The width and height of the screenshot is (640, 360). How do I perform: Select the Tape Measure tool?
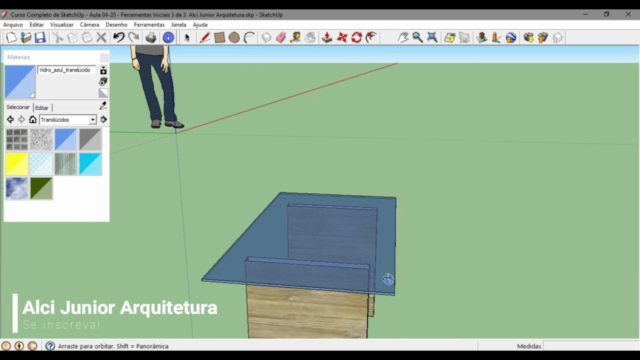click(296, 38)
